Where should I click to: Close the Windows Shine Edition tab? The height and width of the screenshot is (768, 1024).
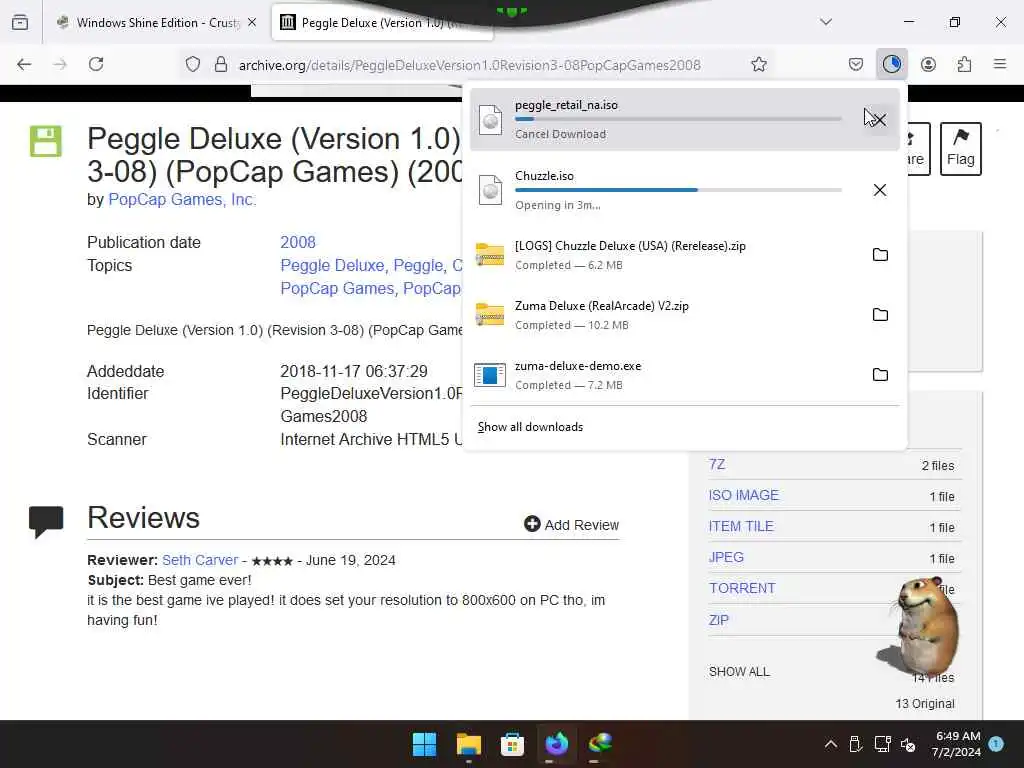tap(252, 22)
